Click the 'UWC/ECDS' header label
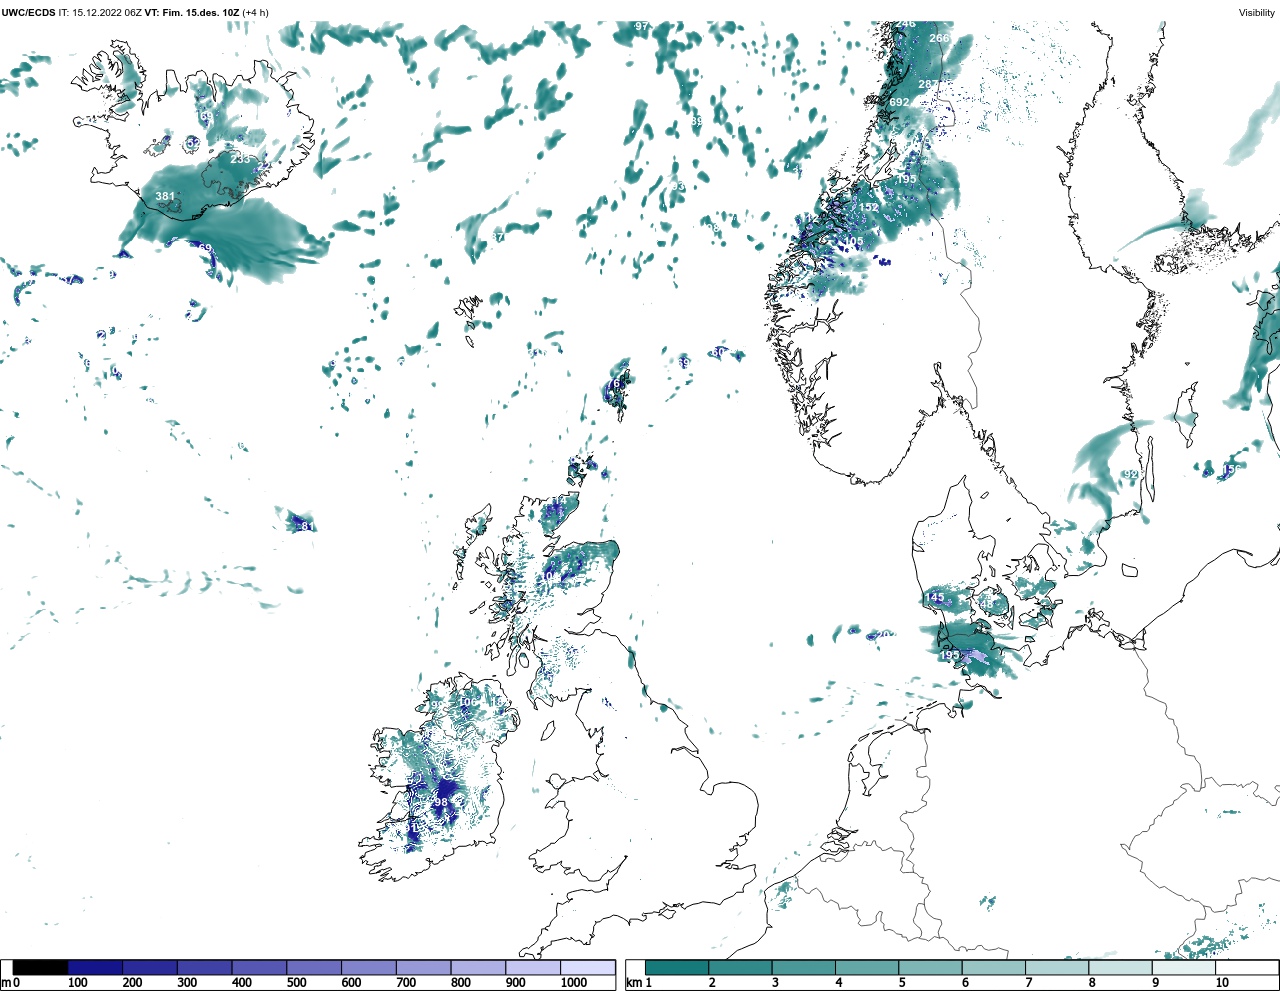The image size is (1280, 991). click(28, 13)
